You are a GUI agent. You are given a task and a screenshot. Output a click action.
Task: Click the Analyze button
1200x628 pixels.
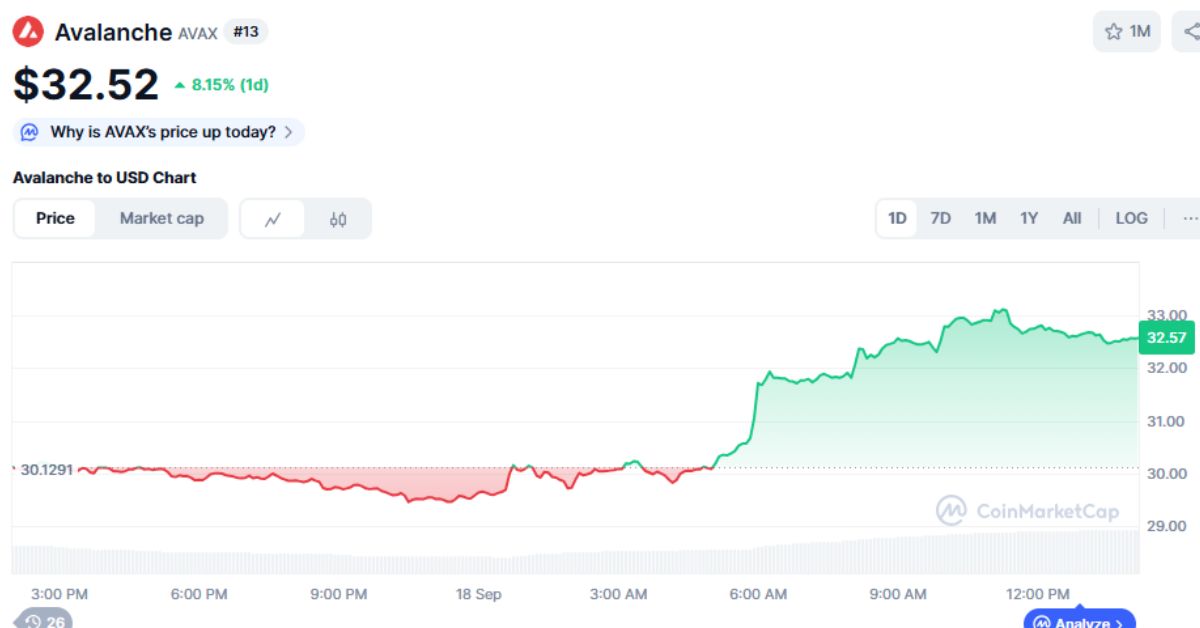point(1080,622)
